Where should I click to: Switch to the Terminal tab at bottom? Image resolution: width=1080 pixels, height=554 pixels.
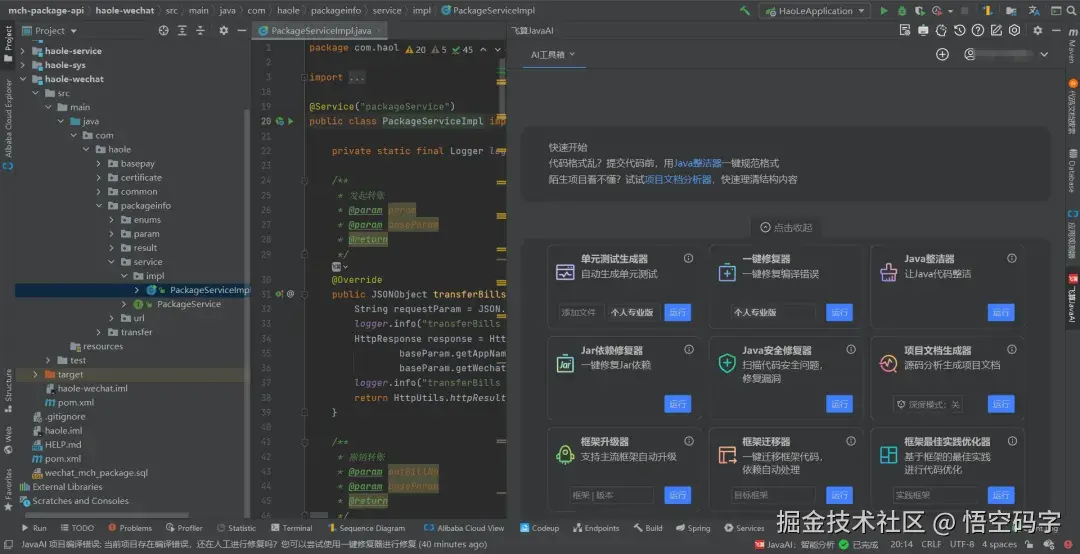291,528
